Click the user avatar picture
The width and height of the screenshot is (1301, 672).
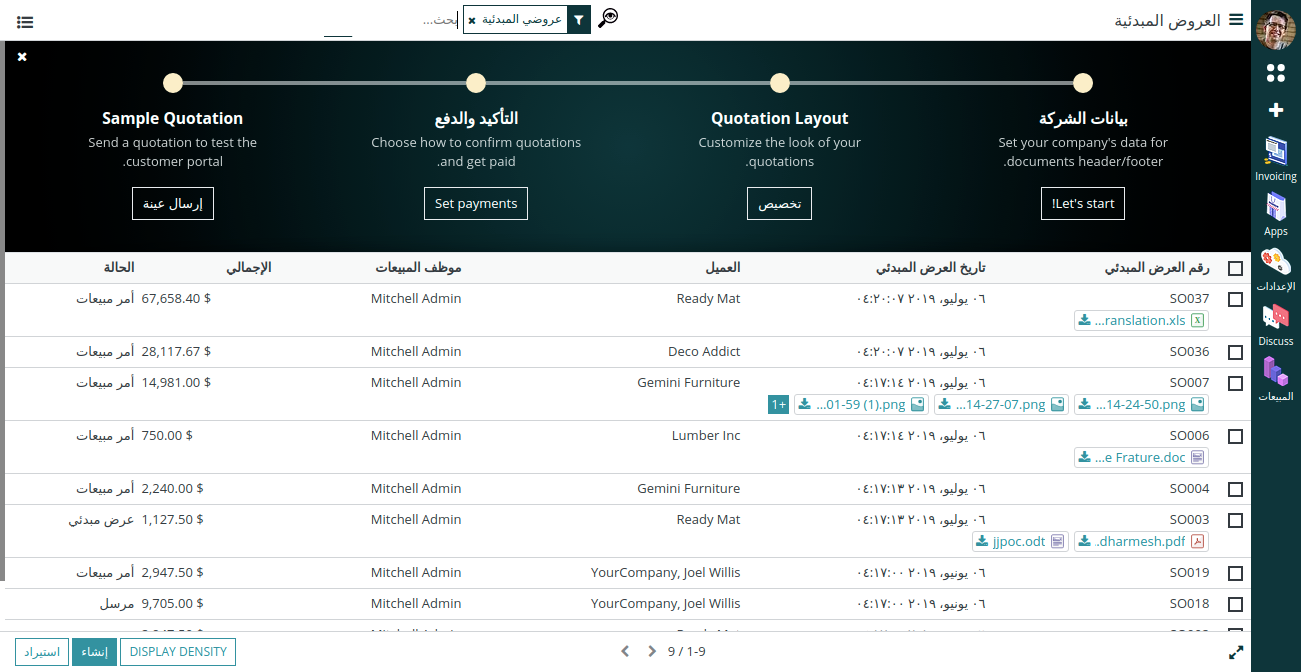pos(1275,30)
